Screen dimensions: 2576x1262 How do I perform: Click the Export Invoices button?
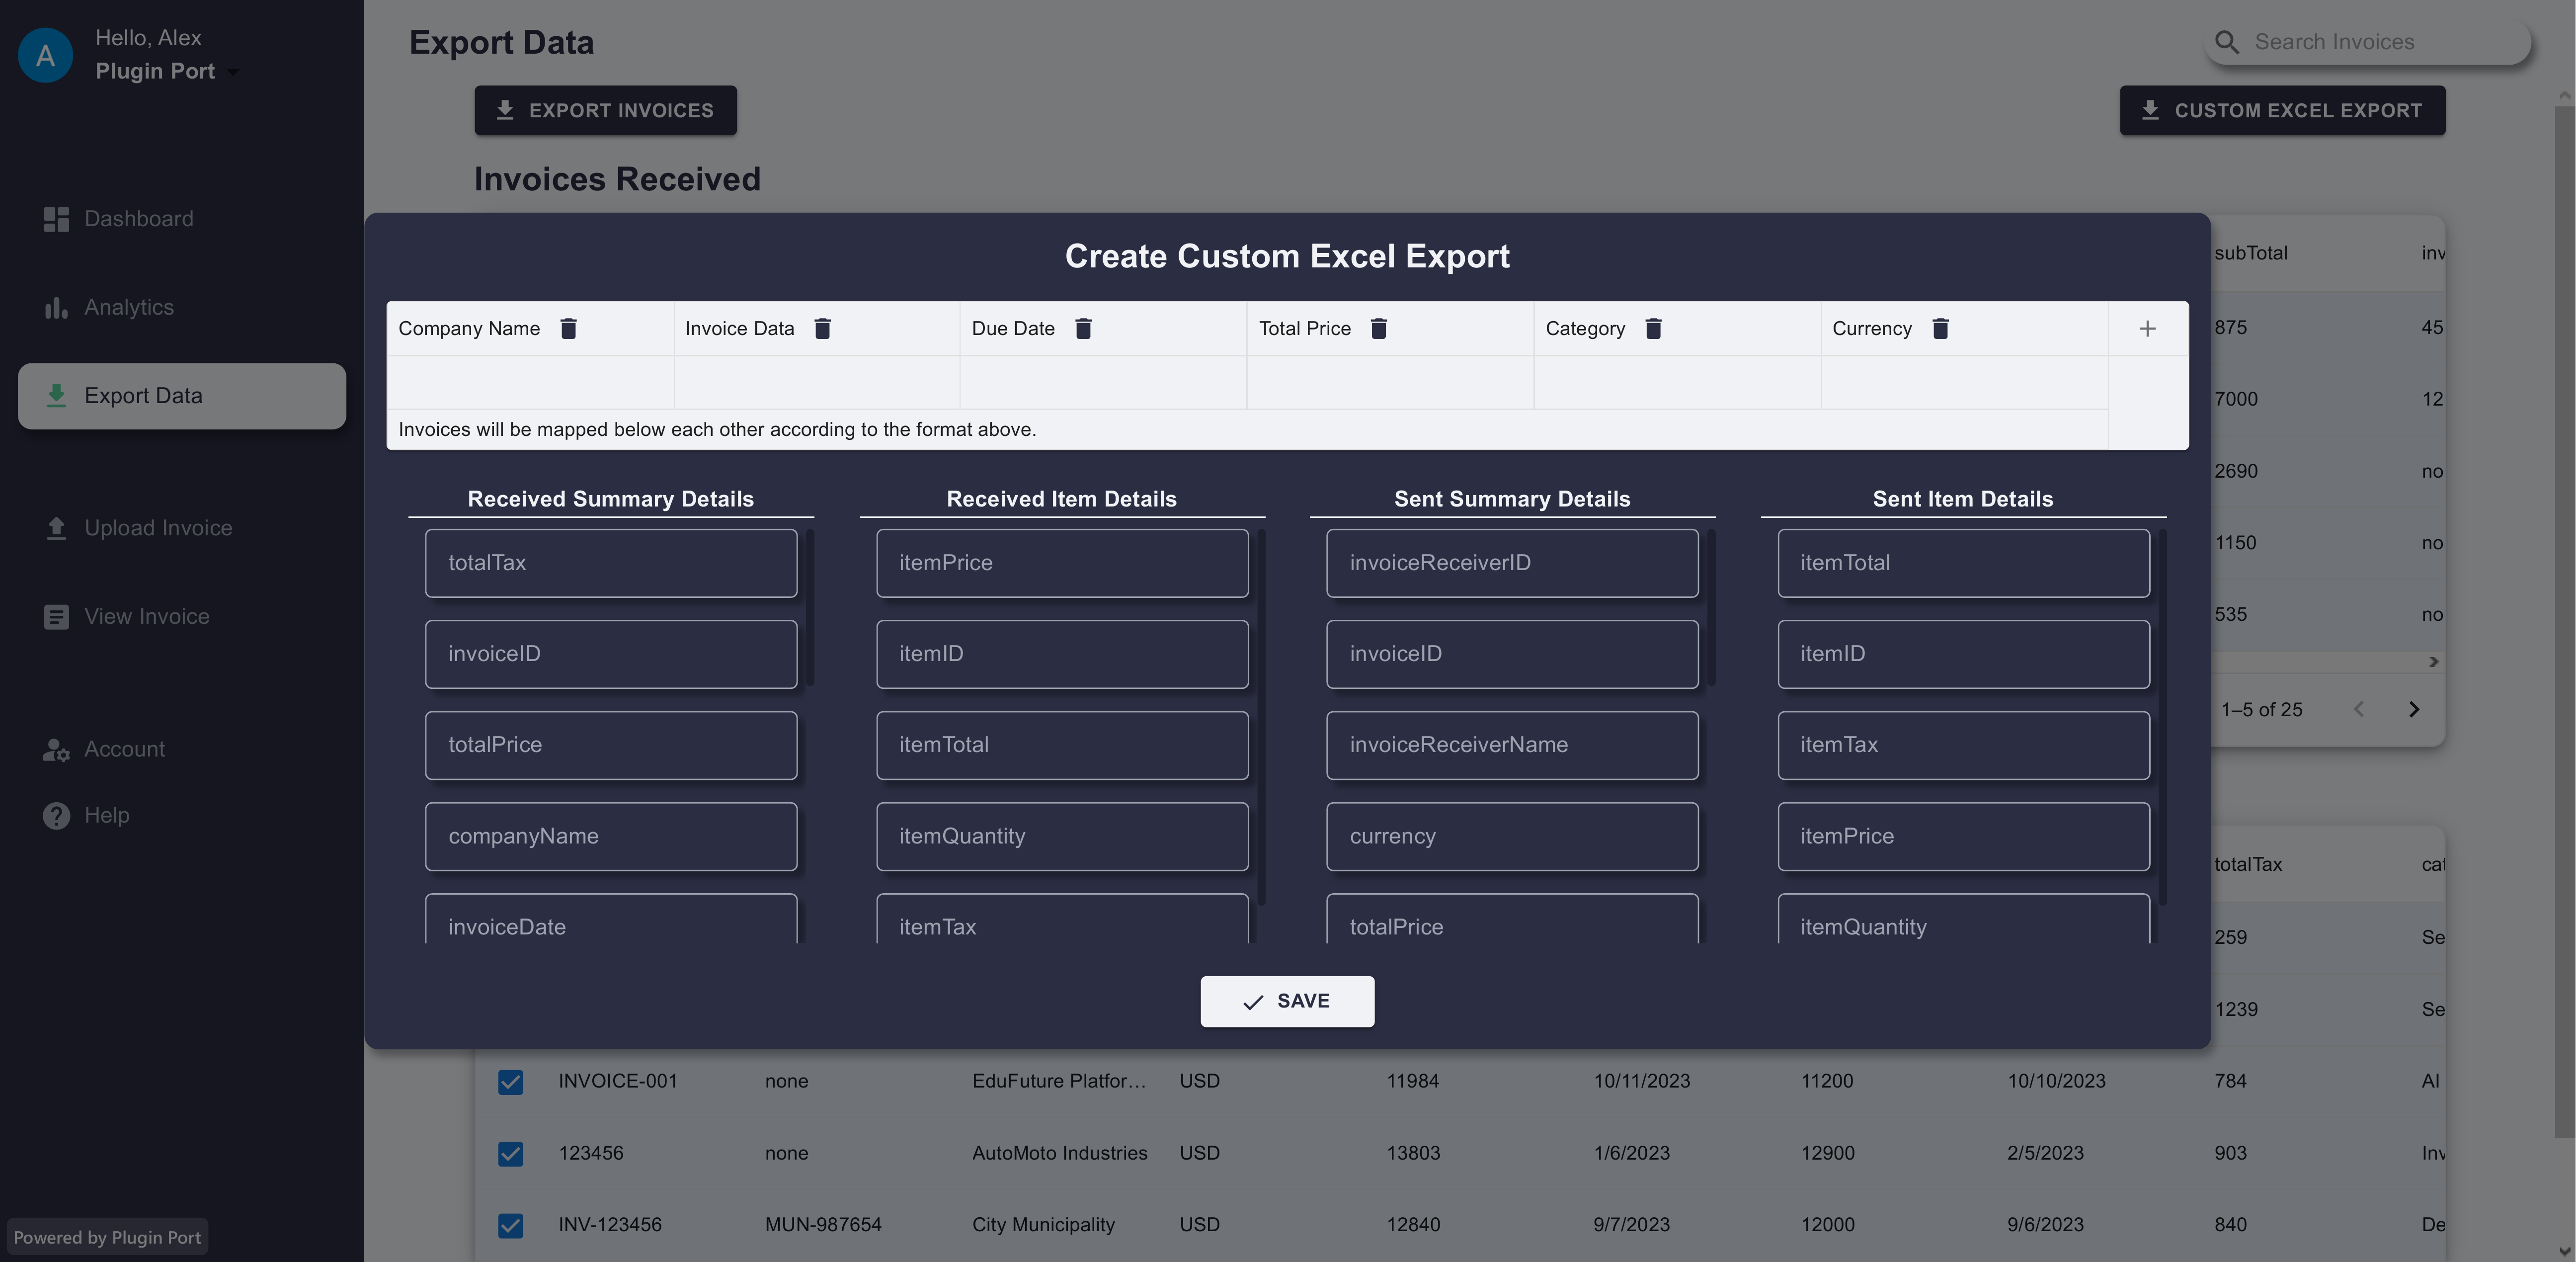coord(605,110)
